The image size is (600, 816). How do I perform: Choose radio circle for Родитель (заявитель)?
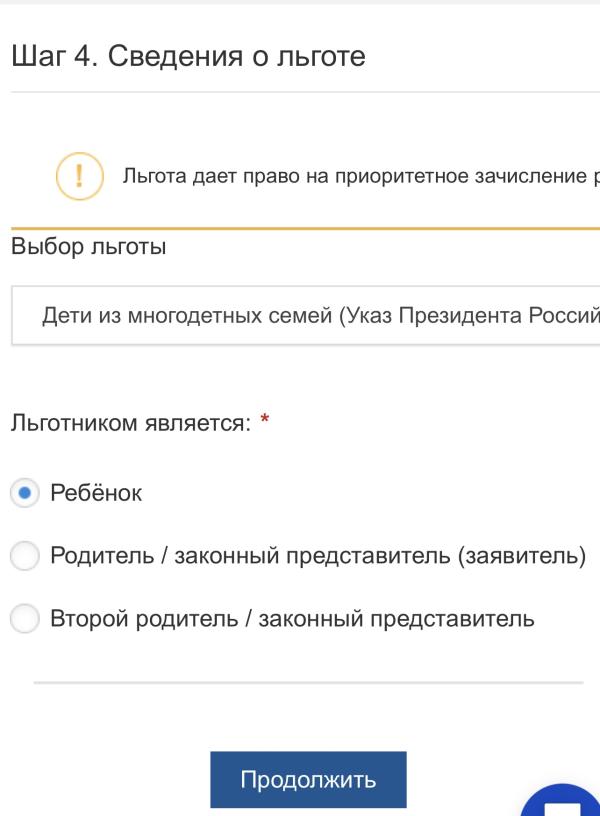25,556
